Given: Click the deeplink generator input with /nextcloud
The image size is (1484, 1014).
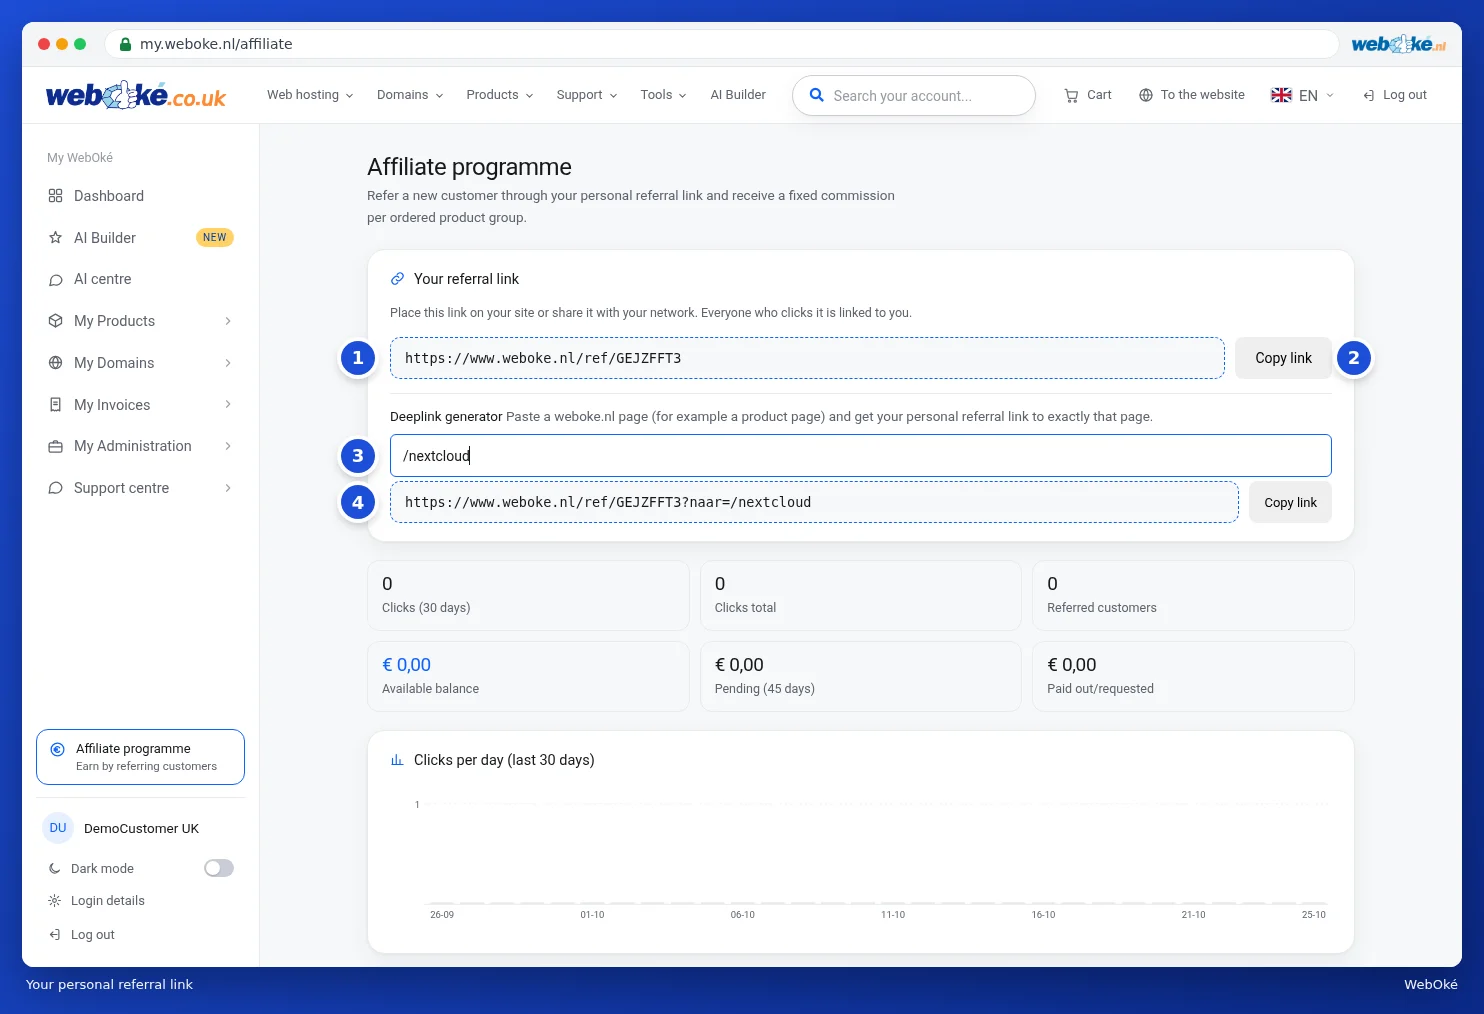Looking at the screenshot, I should coord(860,456).
